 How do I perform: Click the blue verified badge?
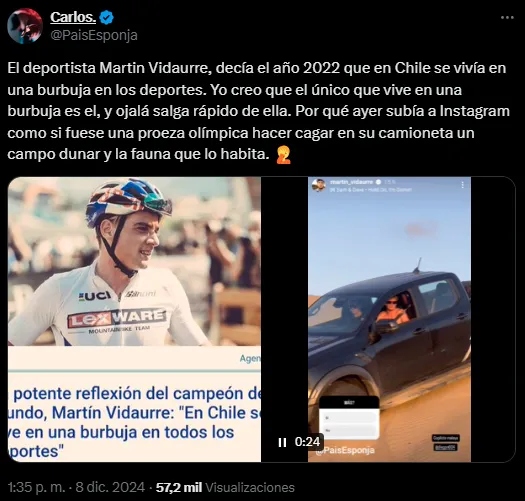(107, 17)
